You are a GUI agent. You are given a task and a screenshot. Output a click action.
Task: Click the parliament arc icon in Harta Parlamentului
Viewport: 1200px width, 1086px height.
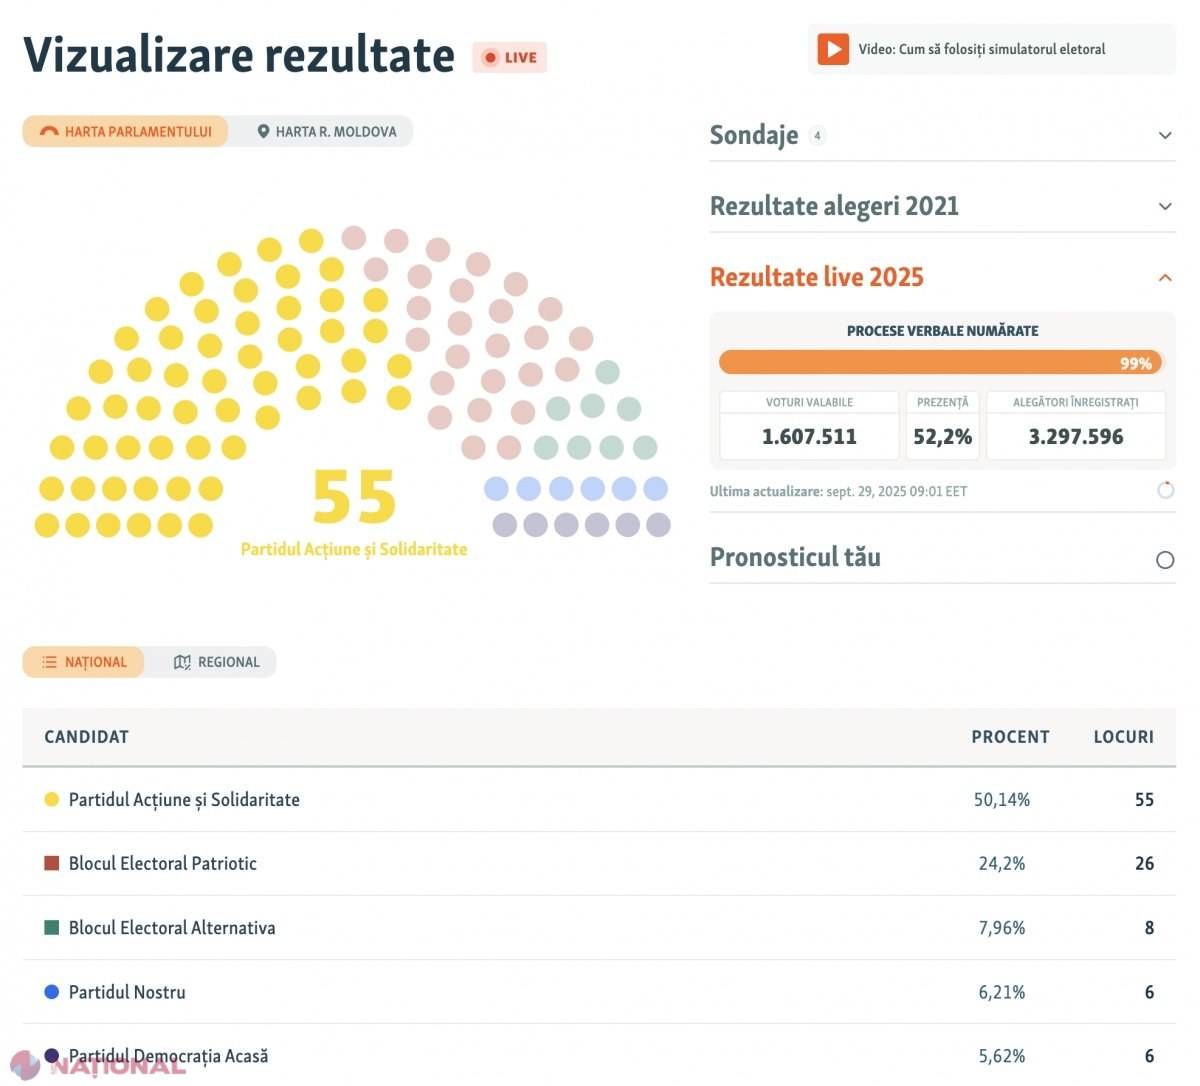click(x=49, y=131)
